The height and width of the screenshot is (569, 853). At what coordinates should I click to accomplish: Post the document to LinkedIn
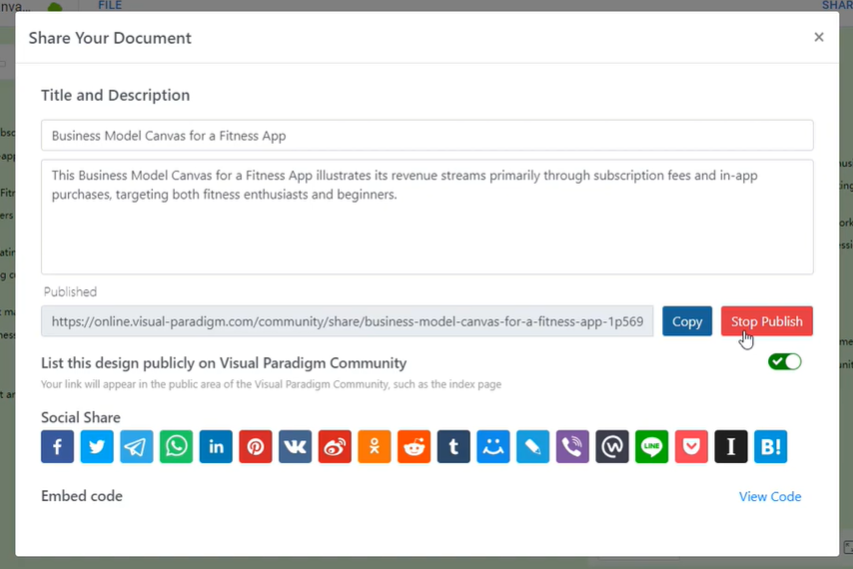pos(216,446)
